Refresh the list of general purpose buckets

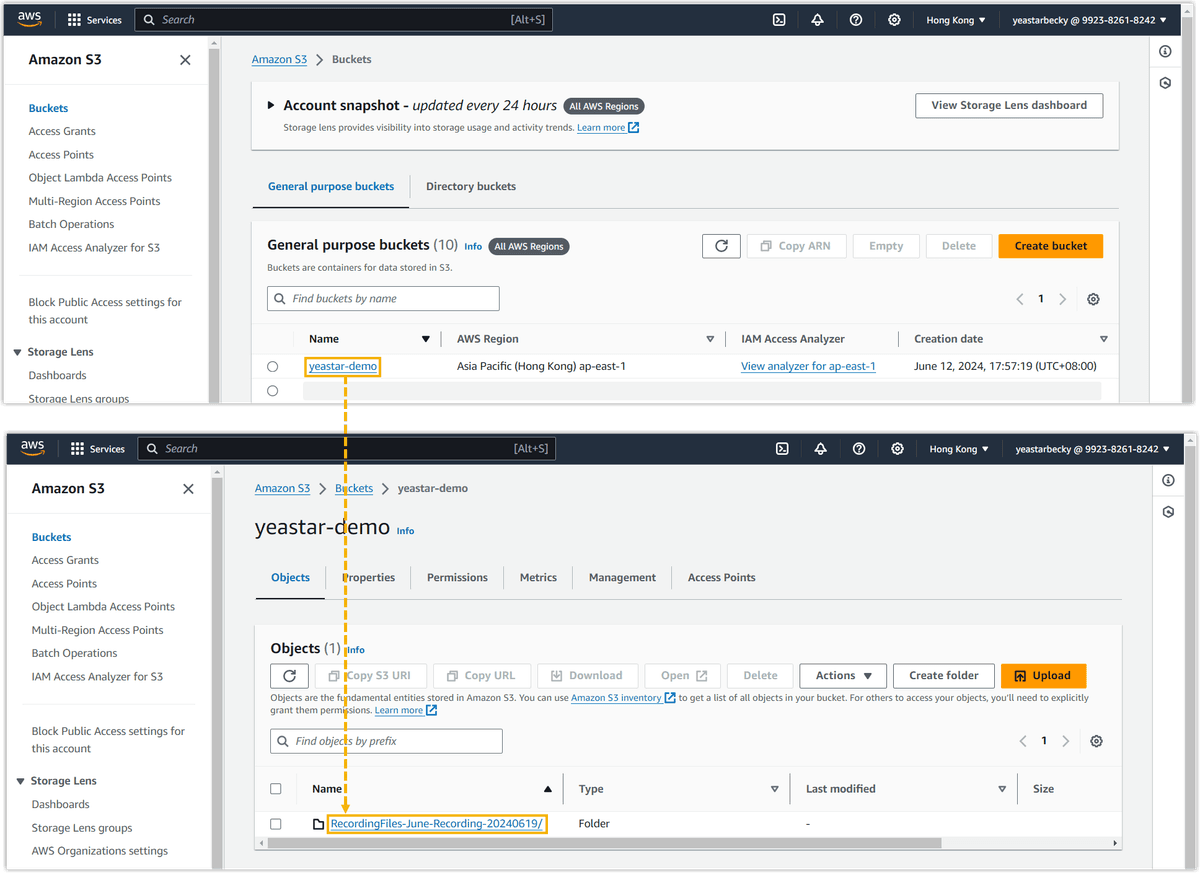[721, 245]
